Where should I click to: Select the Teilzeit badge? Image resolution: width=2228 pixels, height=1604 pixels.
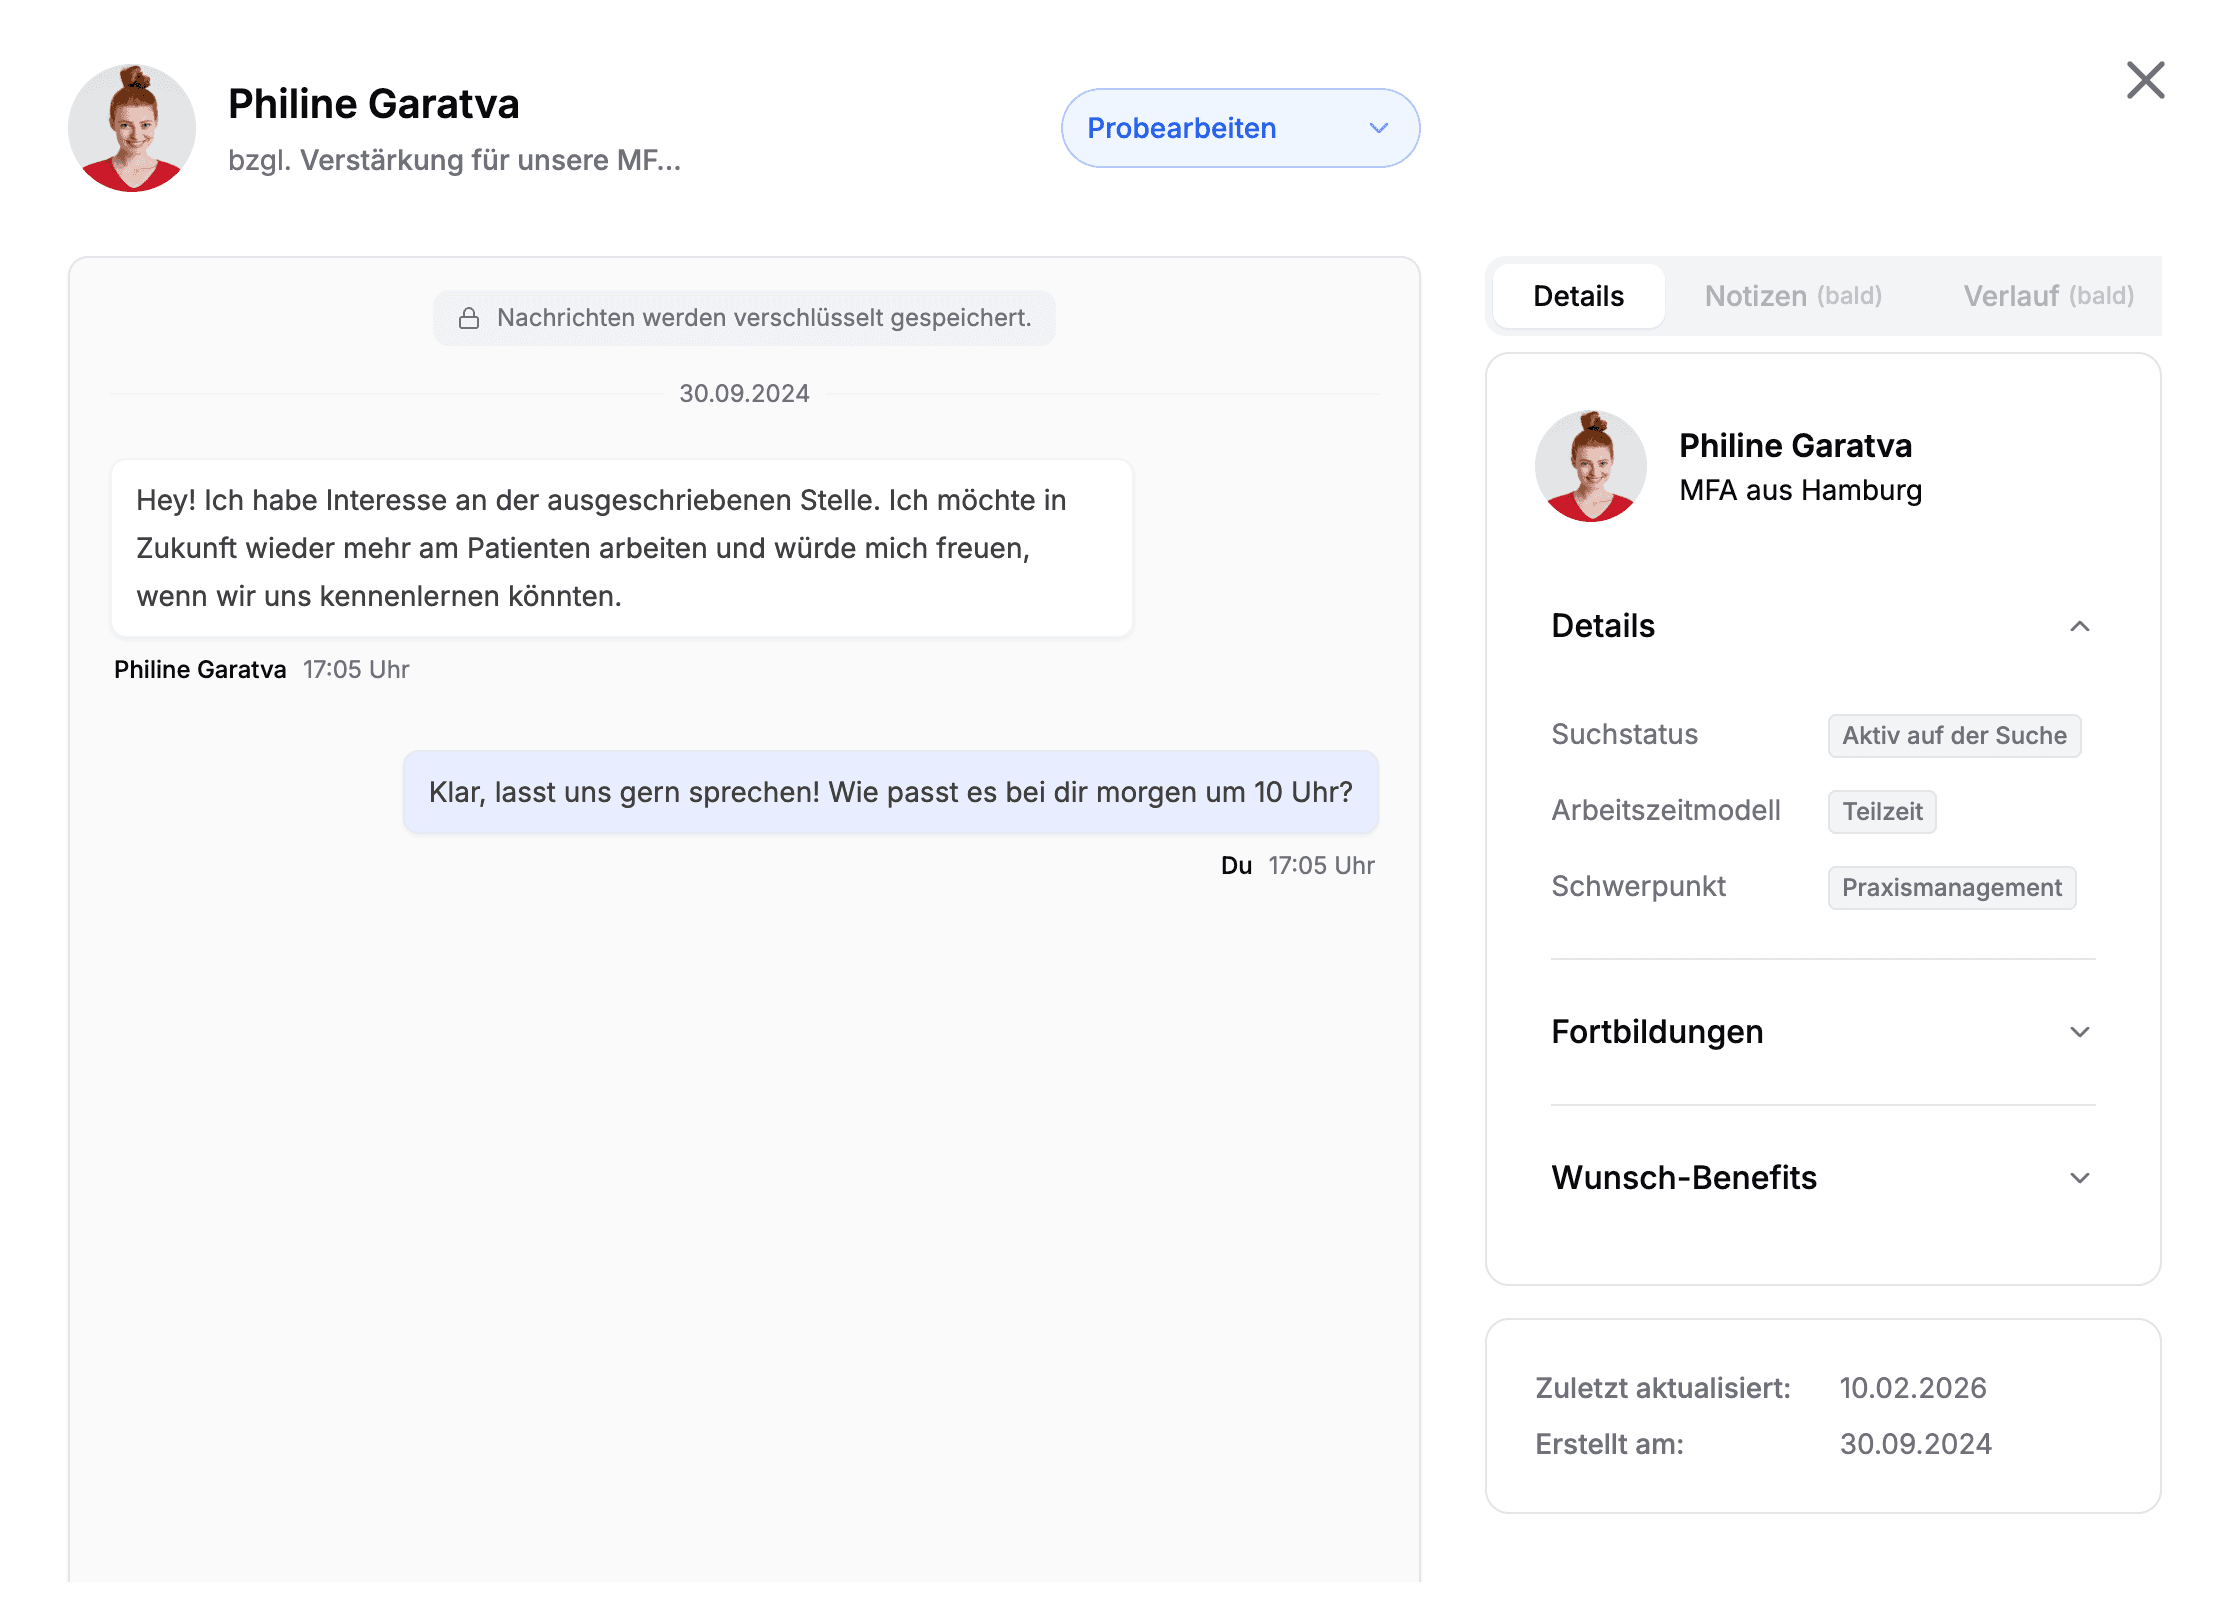1881,811
